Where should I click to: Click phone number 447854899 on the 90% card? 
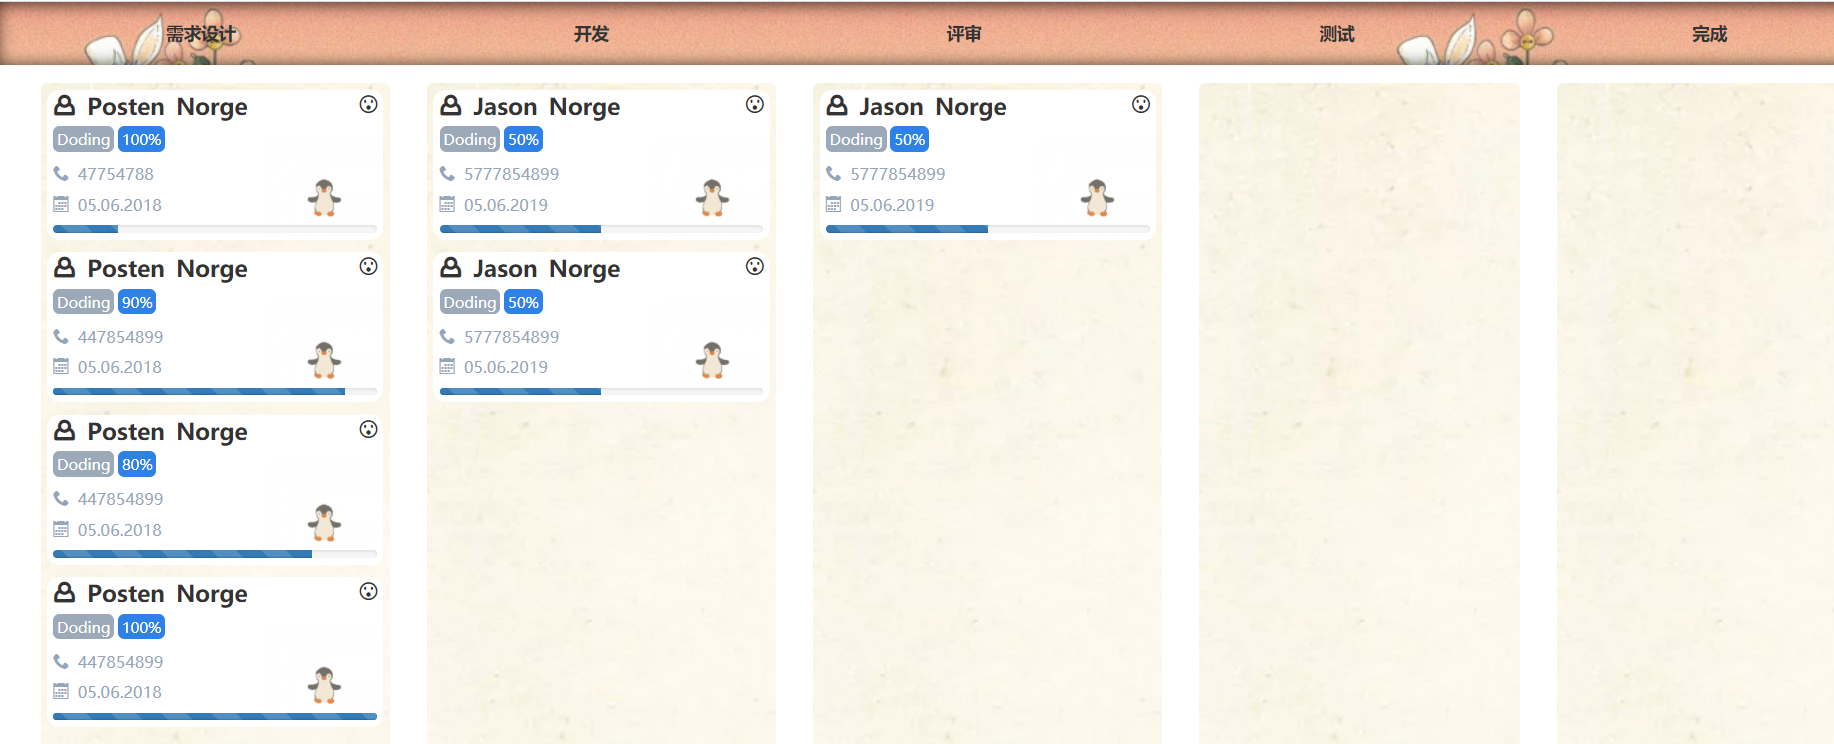120,337
